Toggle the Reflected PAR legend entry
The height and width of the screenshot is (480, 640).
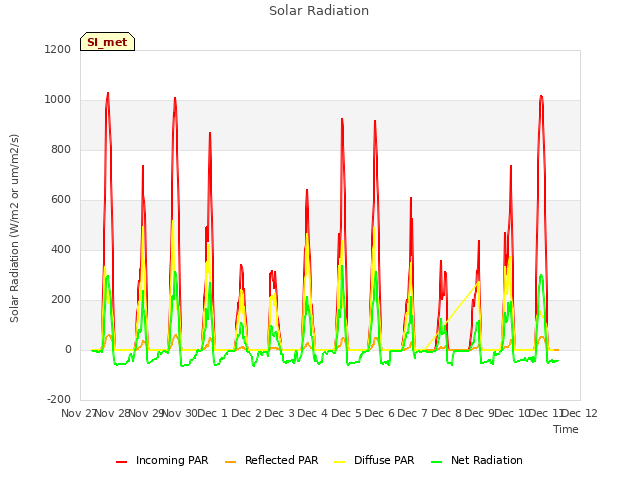click(271, 460)
